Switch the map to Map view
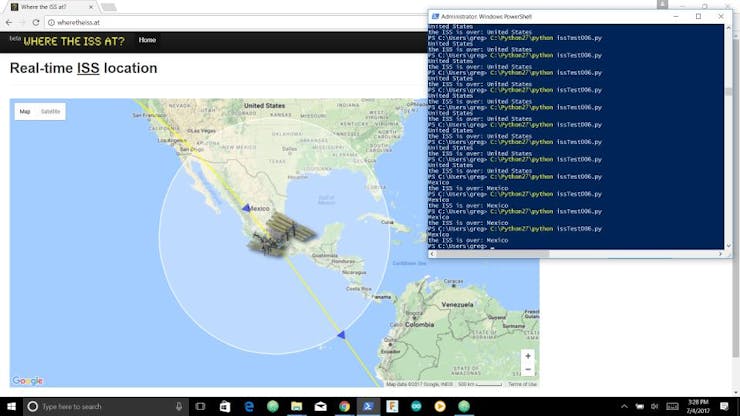740x416 pixels. point(25,111)
